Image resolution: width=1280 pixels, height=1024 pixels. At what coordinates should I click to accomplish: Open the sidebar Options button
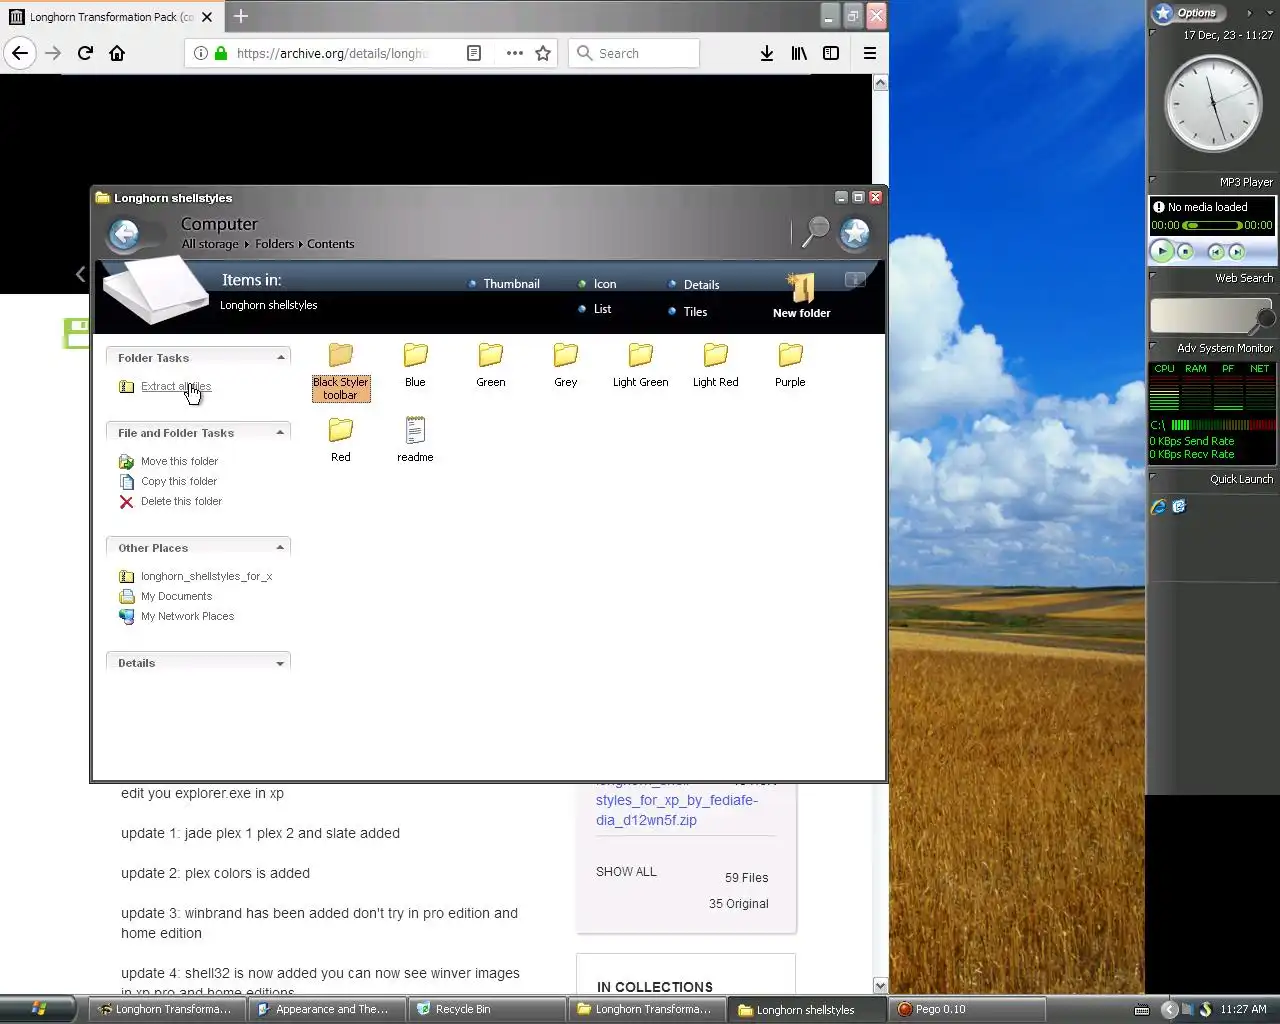pos(1187,13)
